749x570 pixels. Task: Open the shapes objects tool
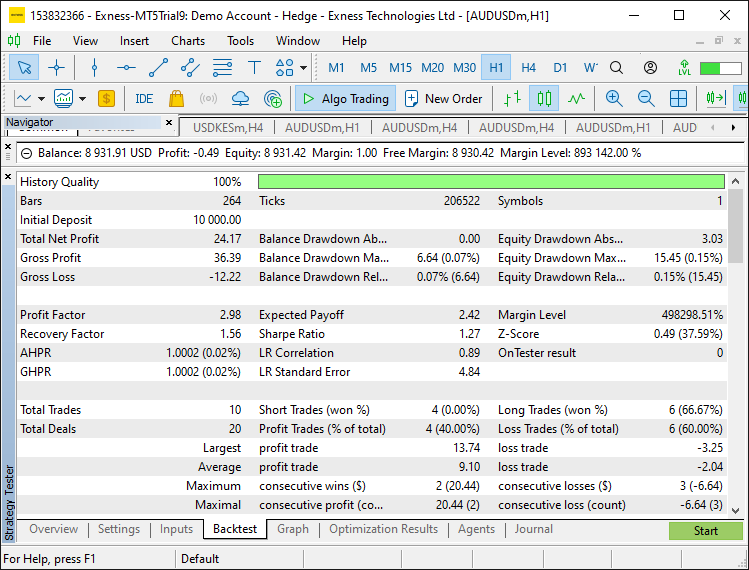coord(285,67)
